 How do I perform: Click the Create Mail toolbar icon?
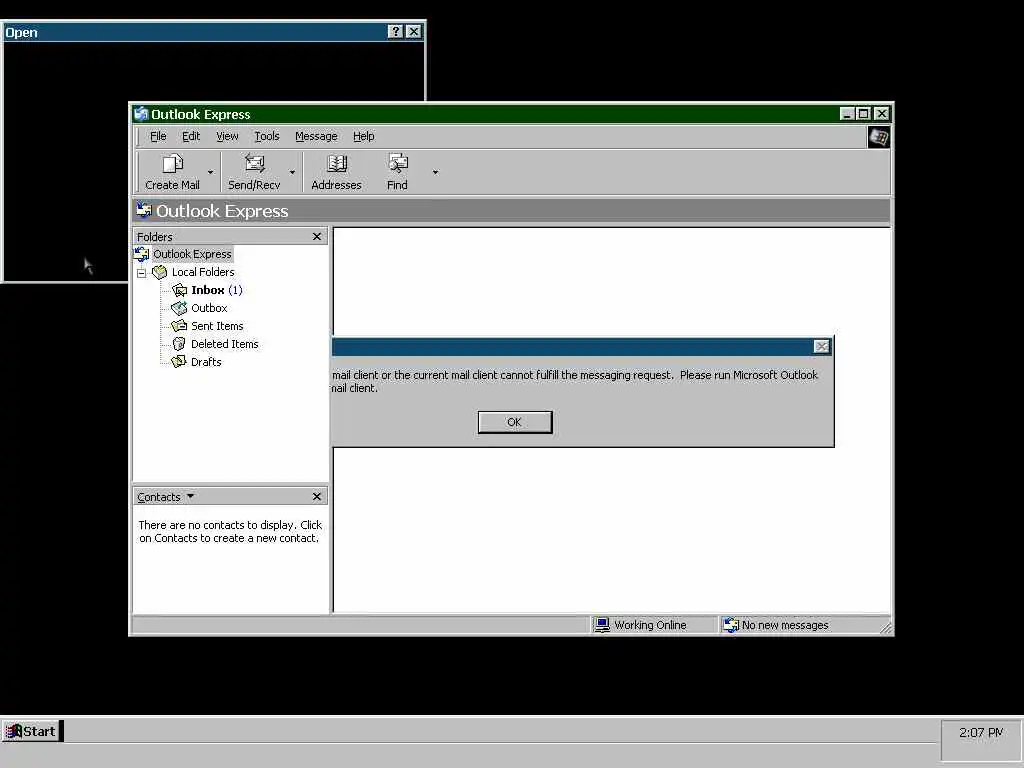point(172,164)
